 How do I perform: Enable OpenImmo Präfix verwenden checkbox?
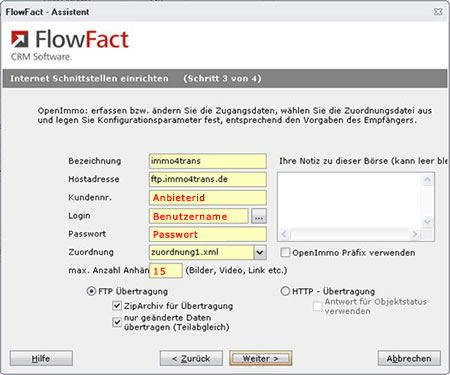click(285, 252)
